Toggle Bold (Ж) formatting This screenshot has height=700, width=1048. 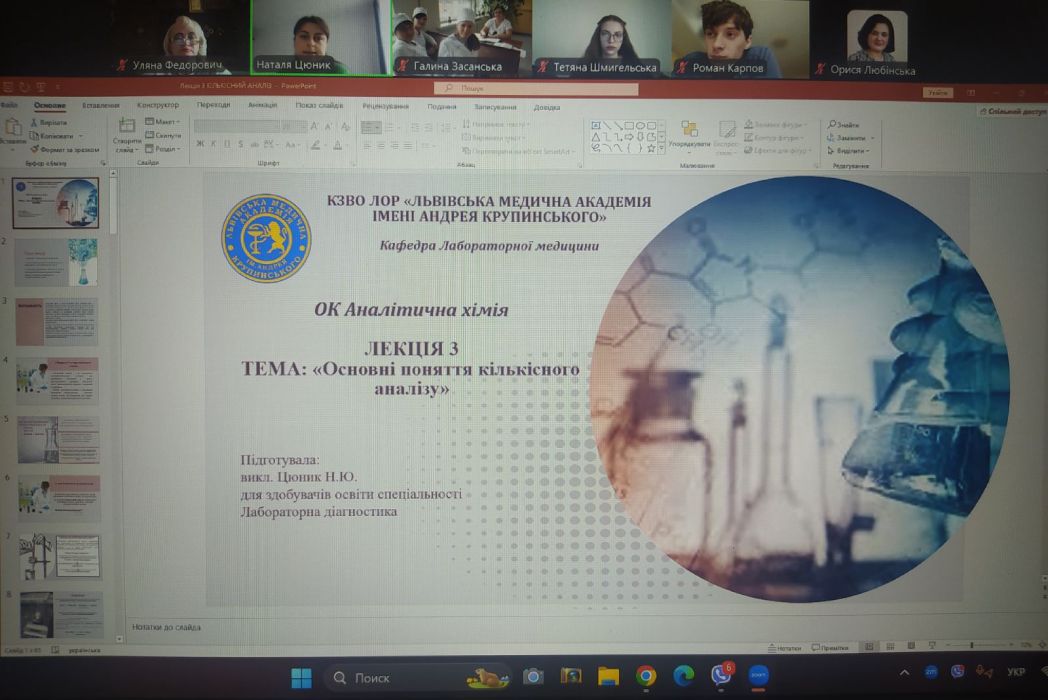200,144
